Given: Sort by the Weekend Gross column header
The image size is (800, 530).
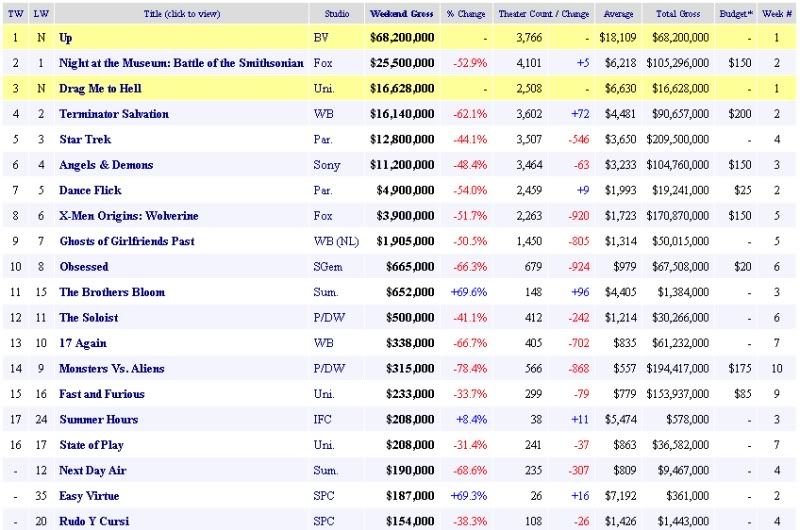Looking at the screenshot, I should (x=401, y=14).
